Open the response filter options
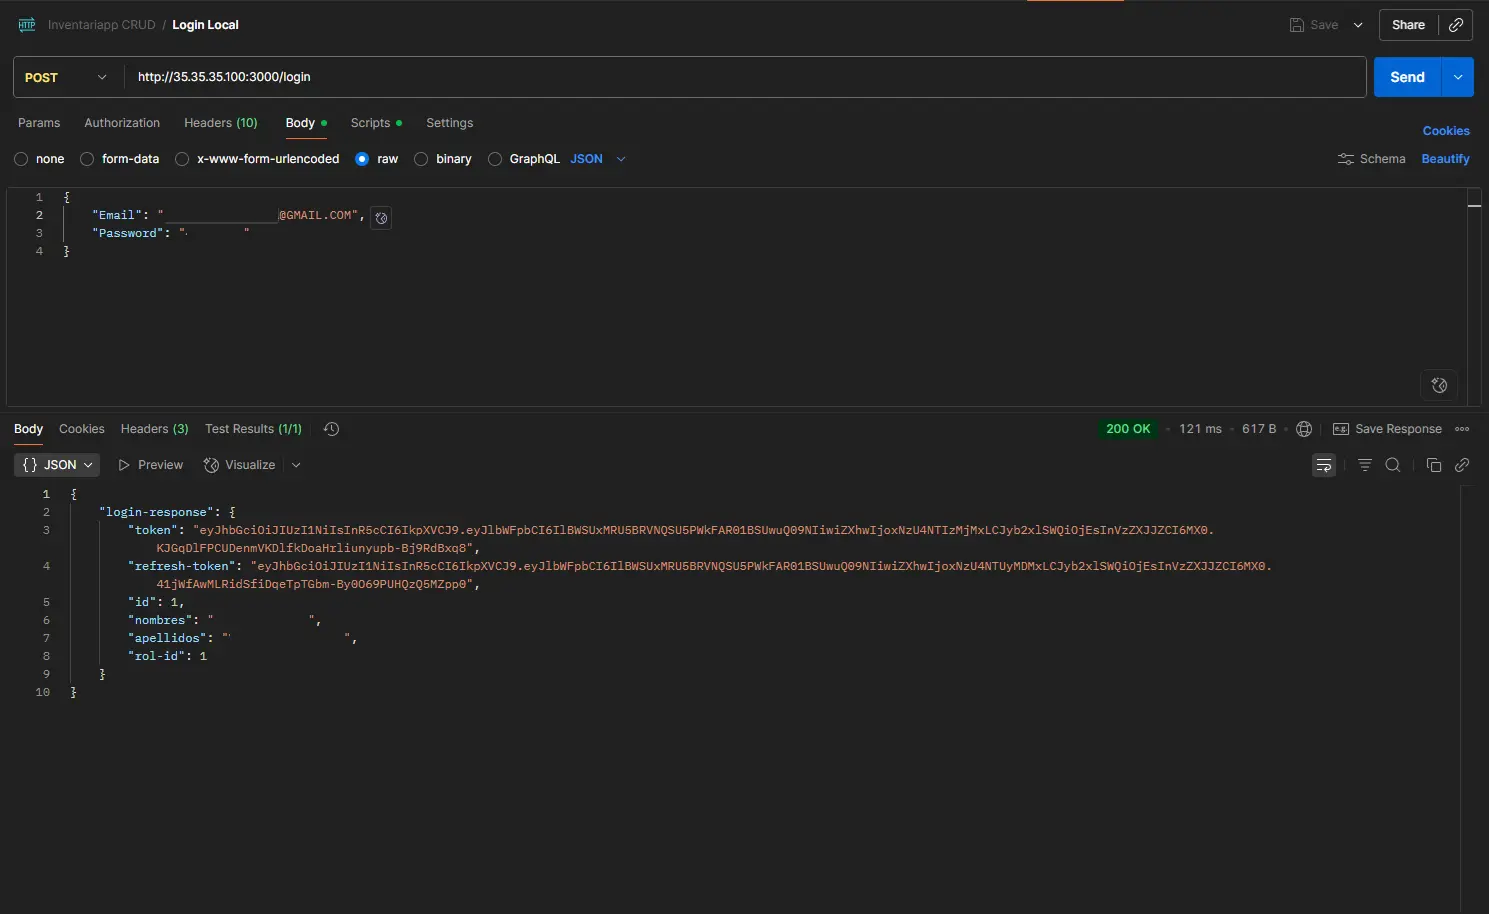Viewport: 1489px width, 914px height. 1365,464
